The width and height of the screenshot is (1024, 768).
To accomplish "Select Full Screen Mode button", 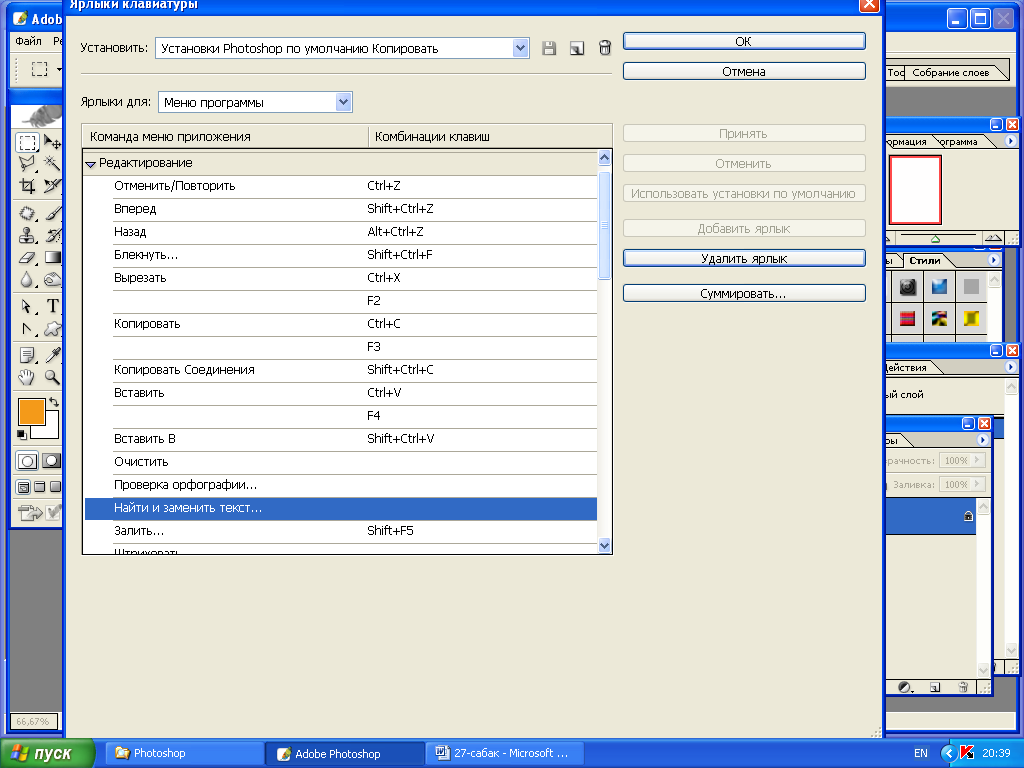I will coord(56,487).
